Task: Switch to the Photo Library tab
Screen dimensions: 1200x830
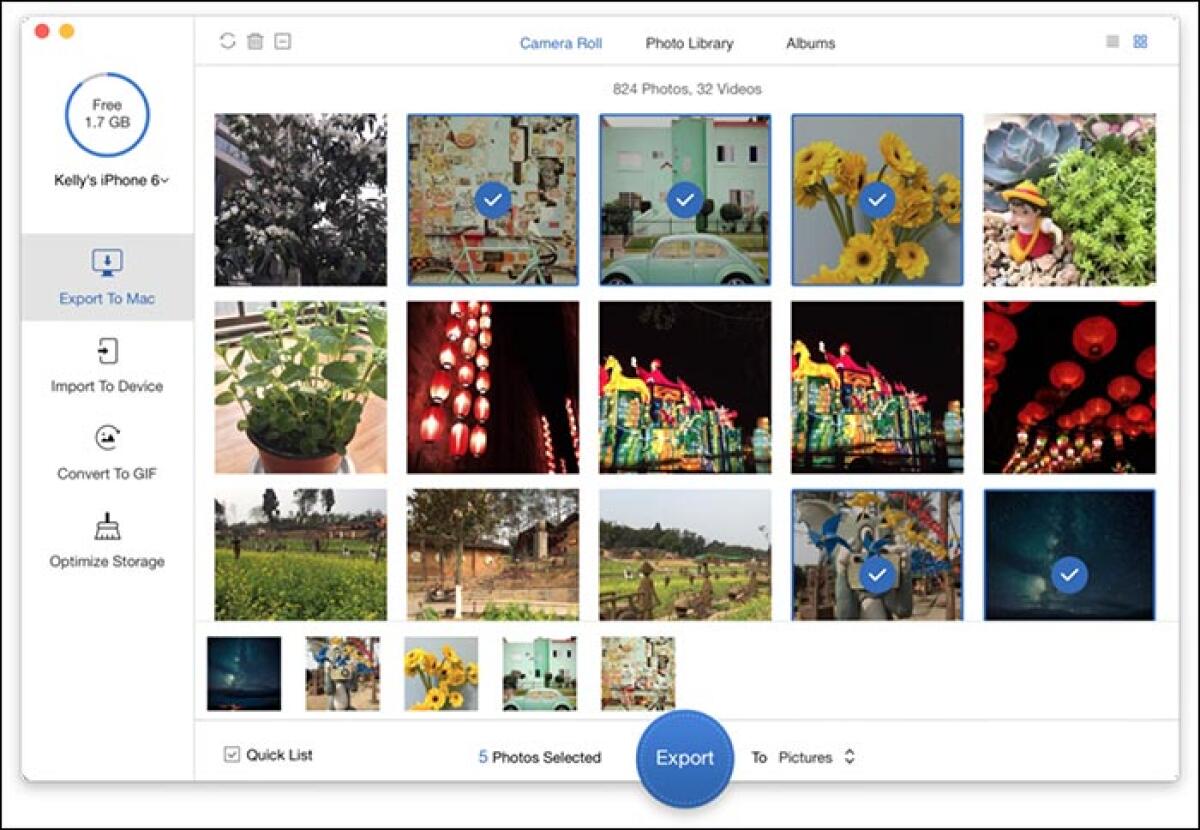Action: (x=689, y=43)
